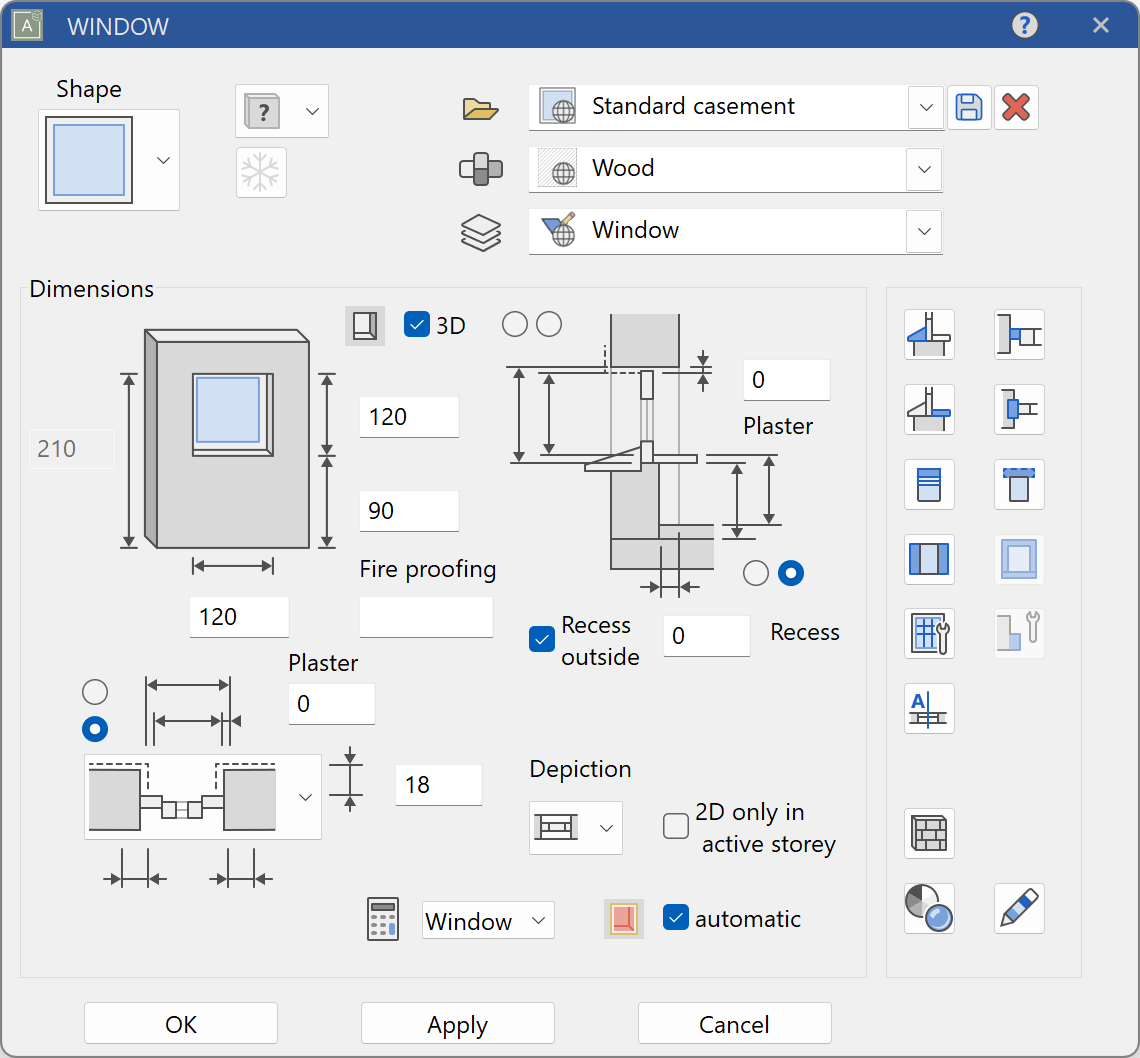Select the first radio button next to 3D

point(515,324)
